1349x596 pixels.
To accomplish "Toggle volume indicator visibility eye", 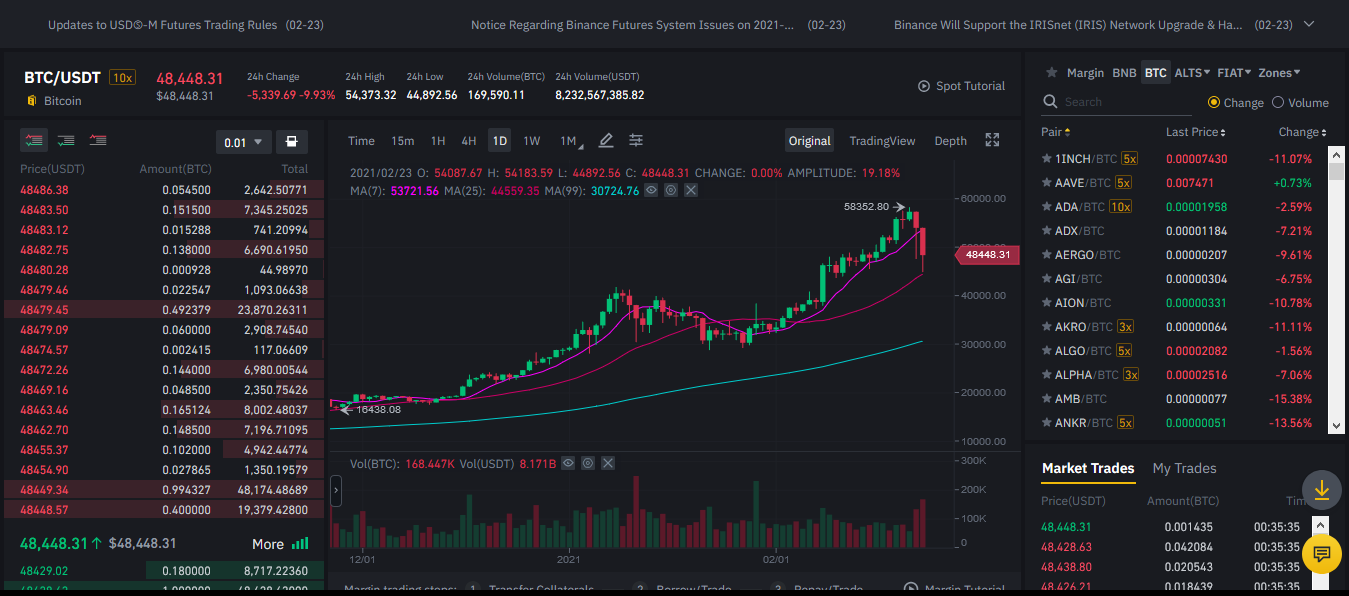I will pos(568,463).
